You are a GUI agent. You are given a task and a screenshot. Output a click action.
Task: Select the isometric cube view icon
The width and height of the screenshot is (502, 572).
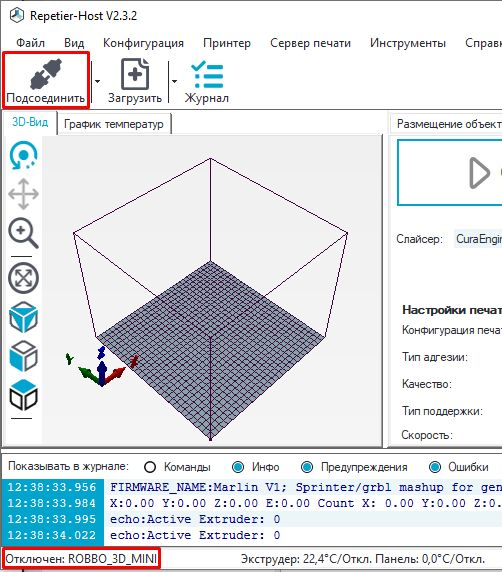(23, 317)
